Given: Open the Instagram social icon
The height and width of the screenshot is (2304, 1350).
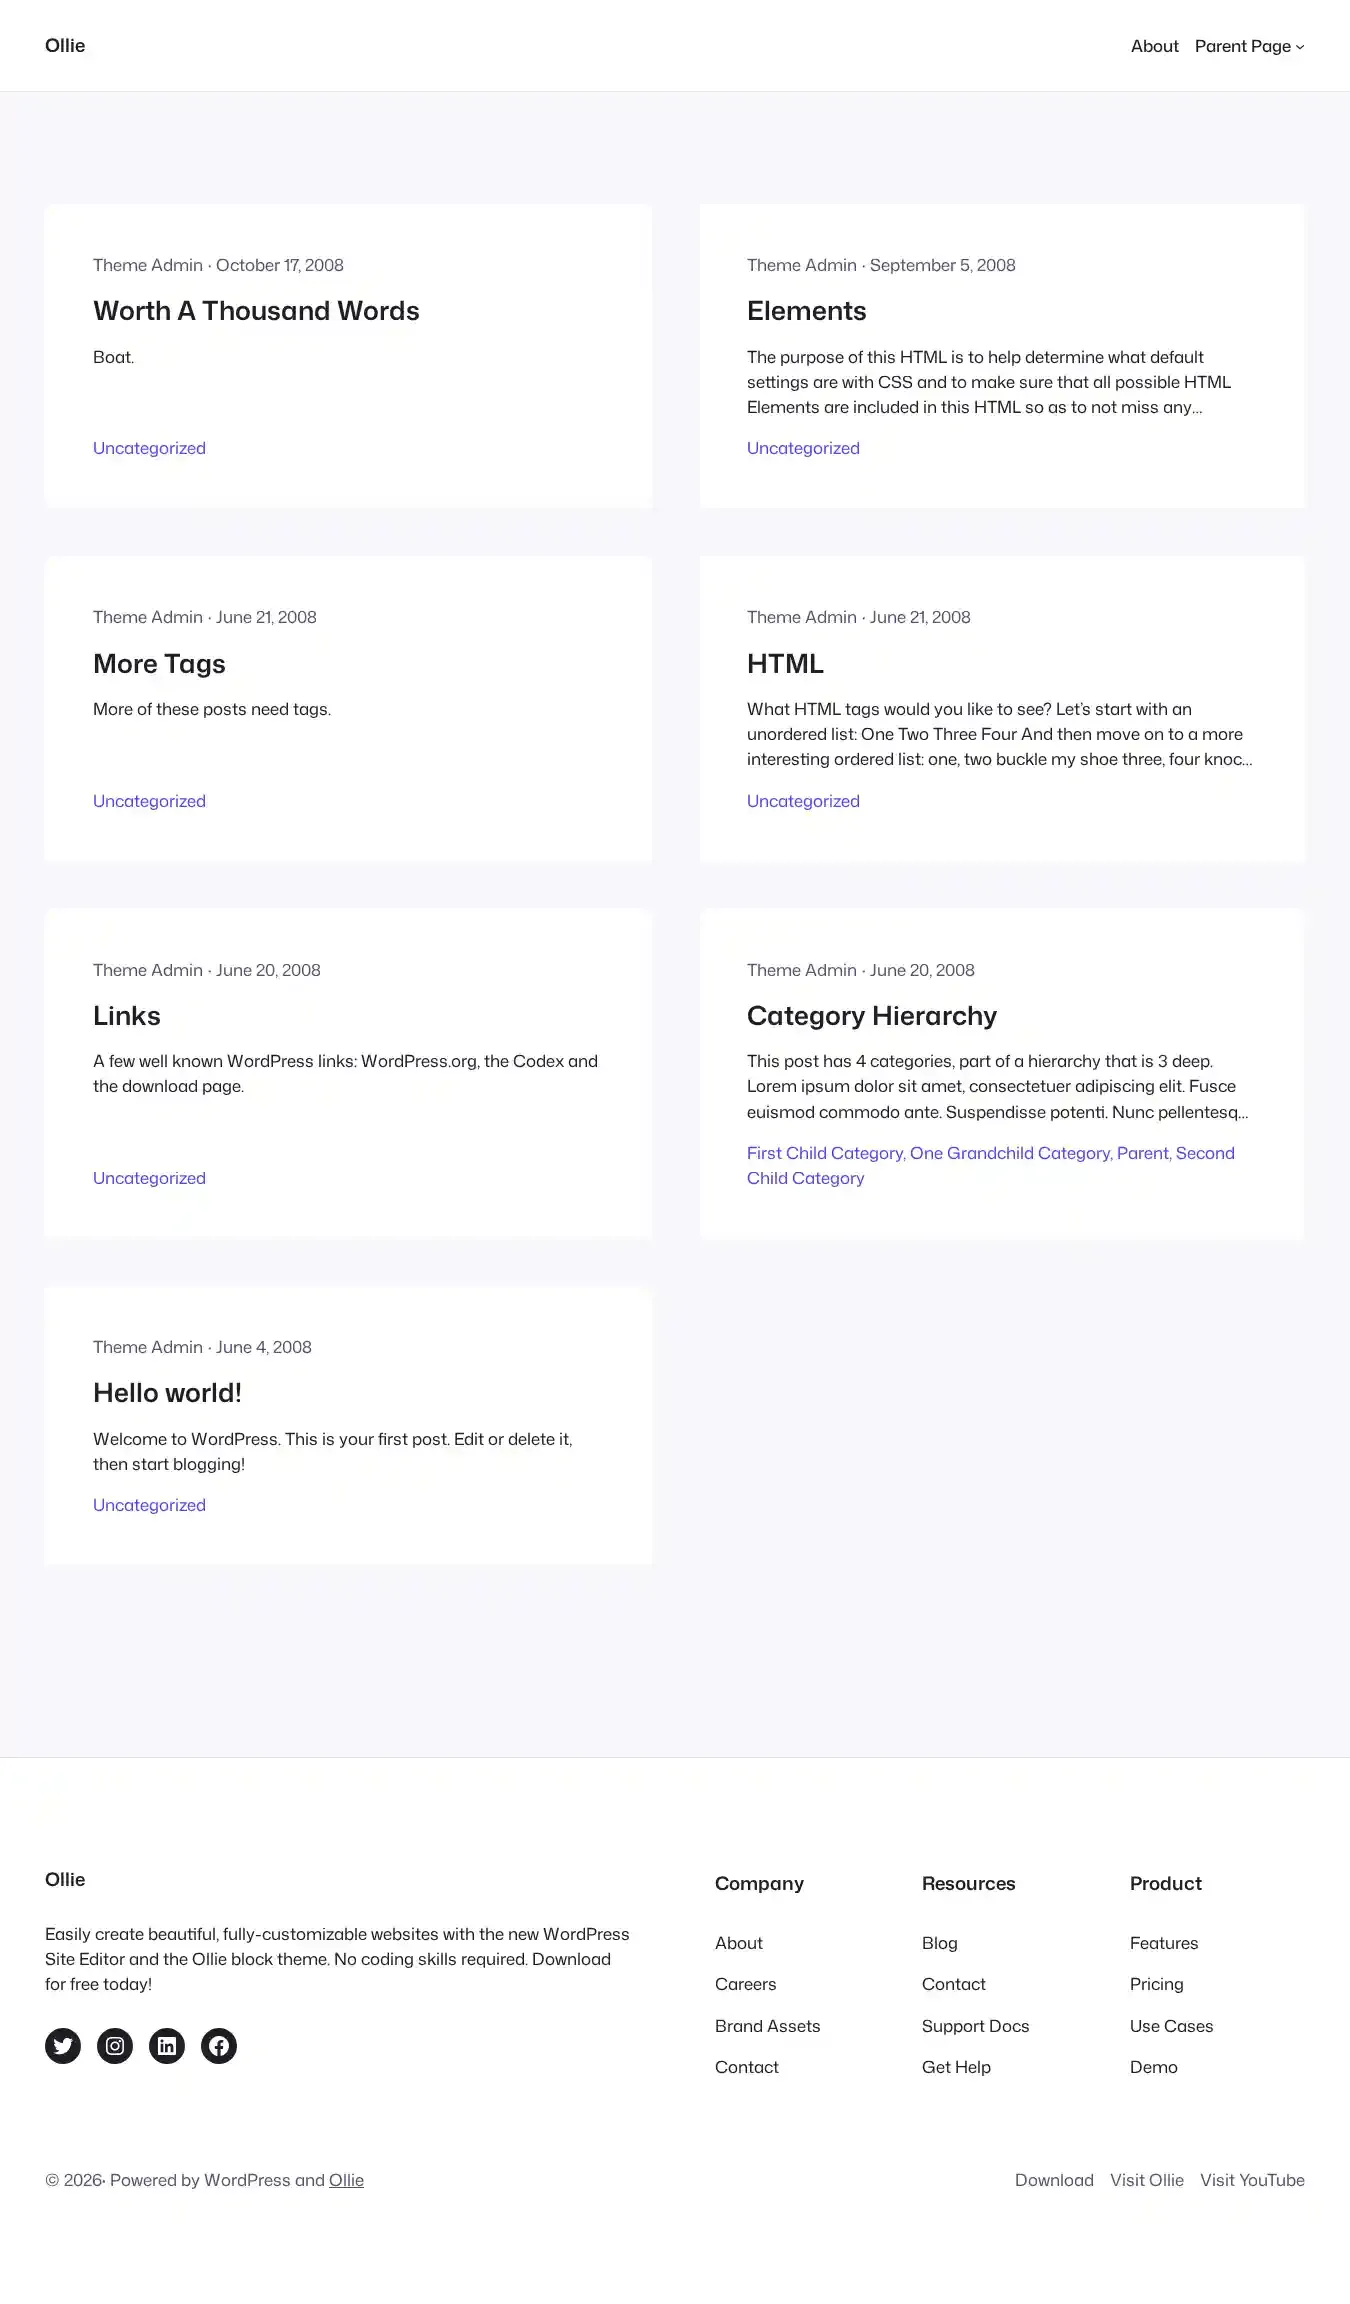Looking at the screenshot, I should 115,2046.
